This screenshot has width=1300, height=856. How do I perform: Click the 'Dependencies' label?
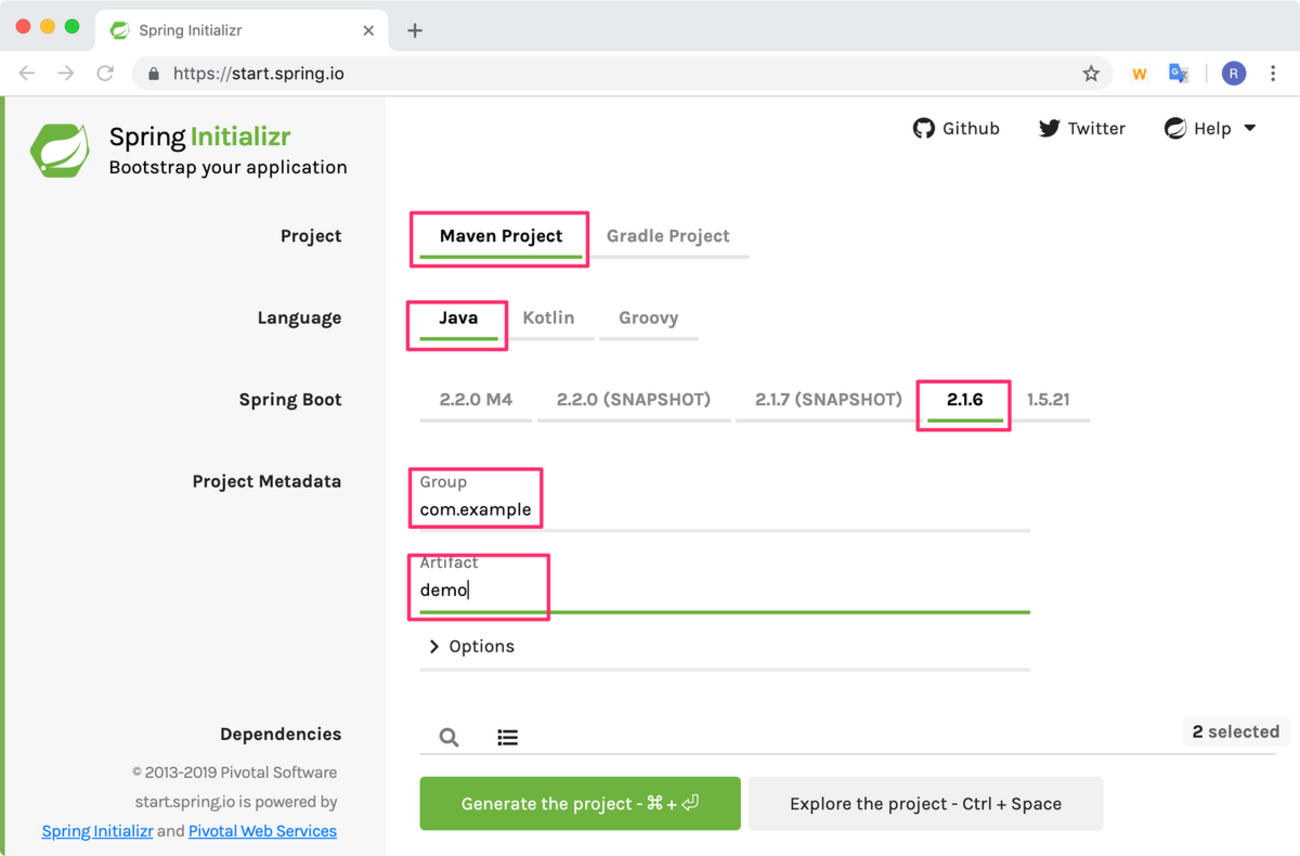pyautogui.click(x=281, y=734)
